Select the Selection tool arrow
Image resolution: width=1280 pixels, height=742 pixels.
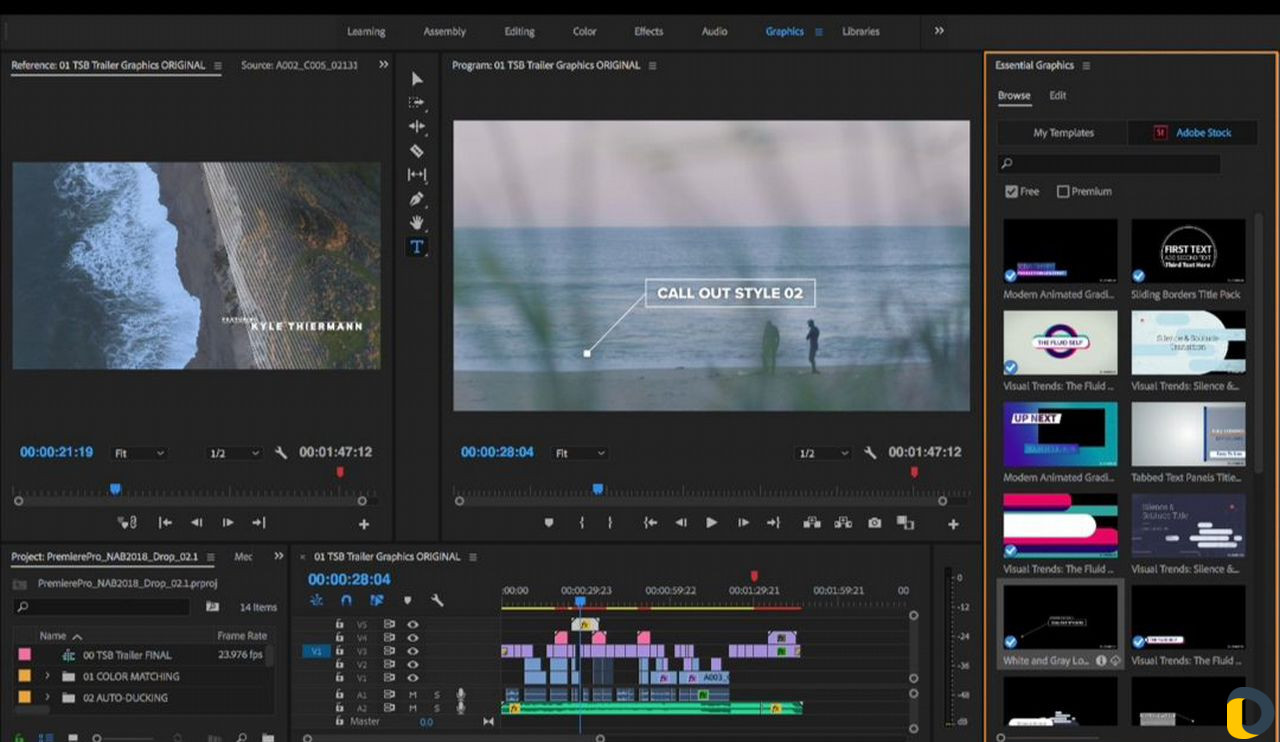pos(417,79)
